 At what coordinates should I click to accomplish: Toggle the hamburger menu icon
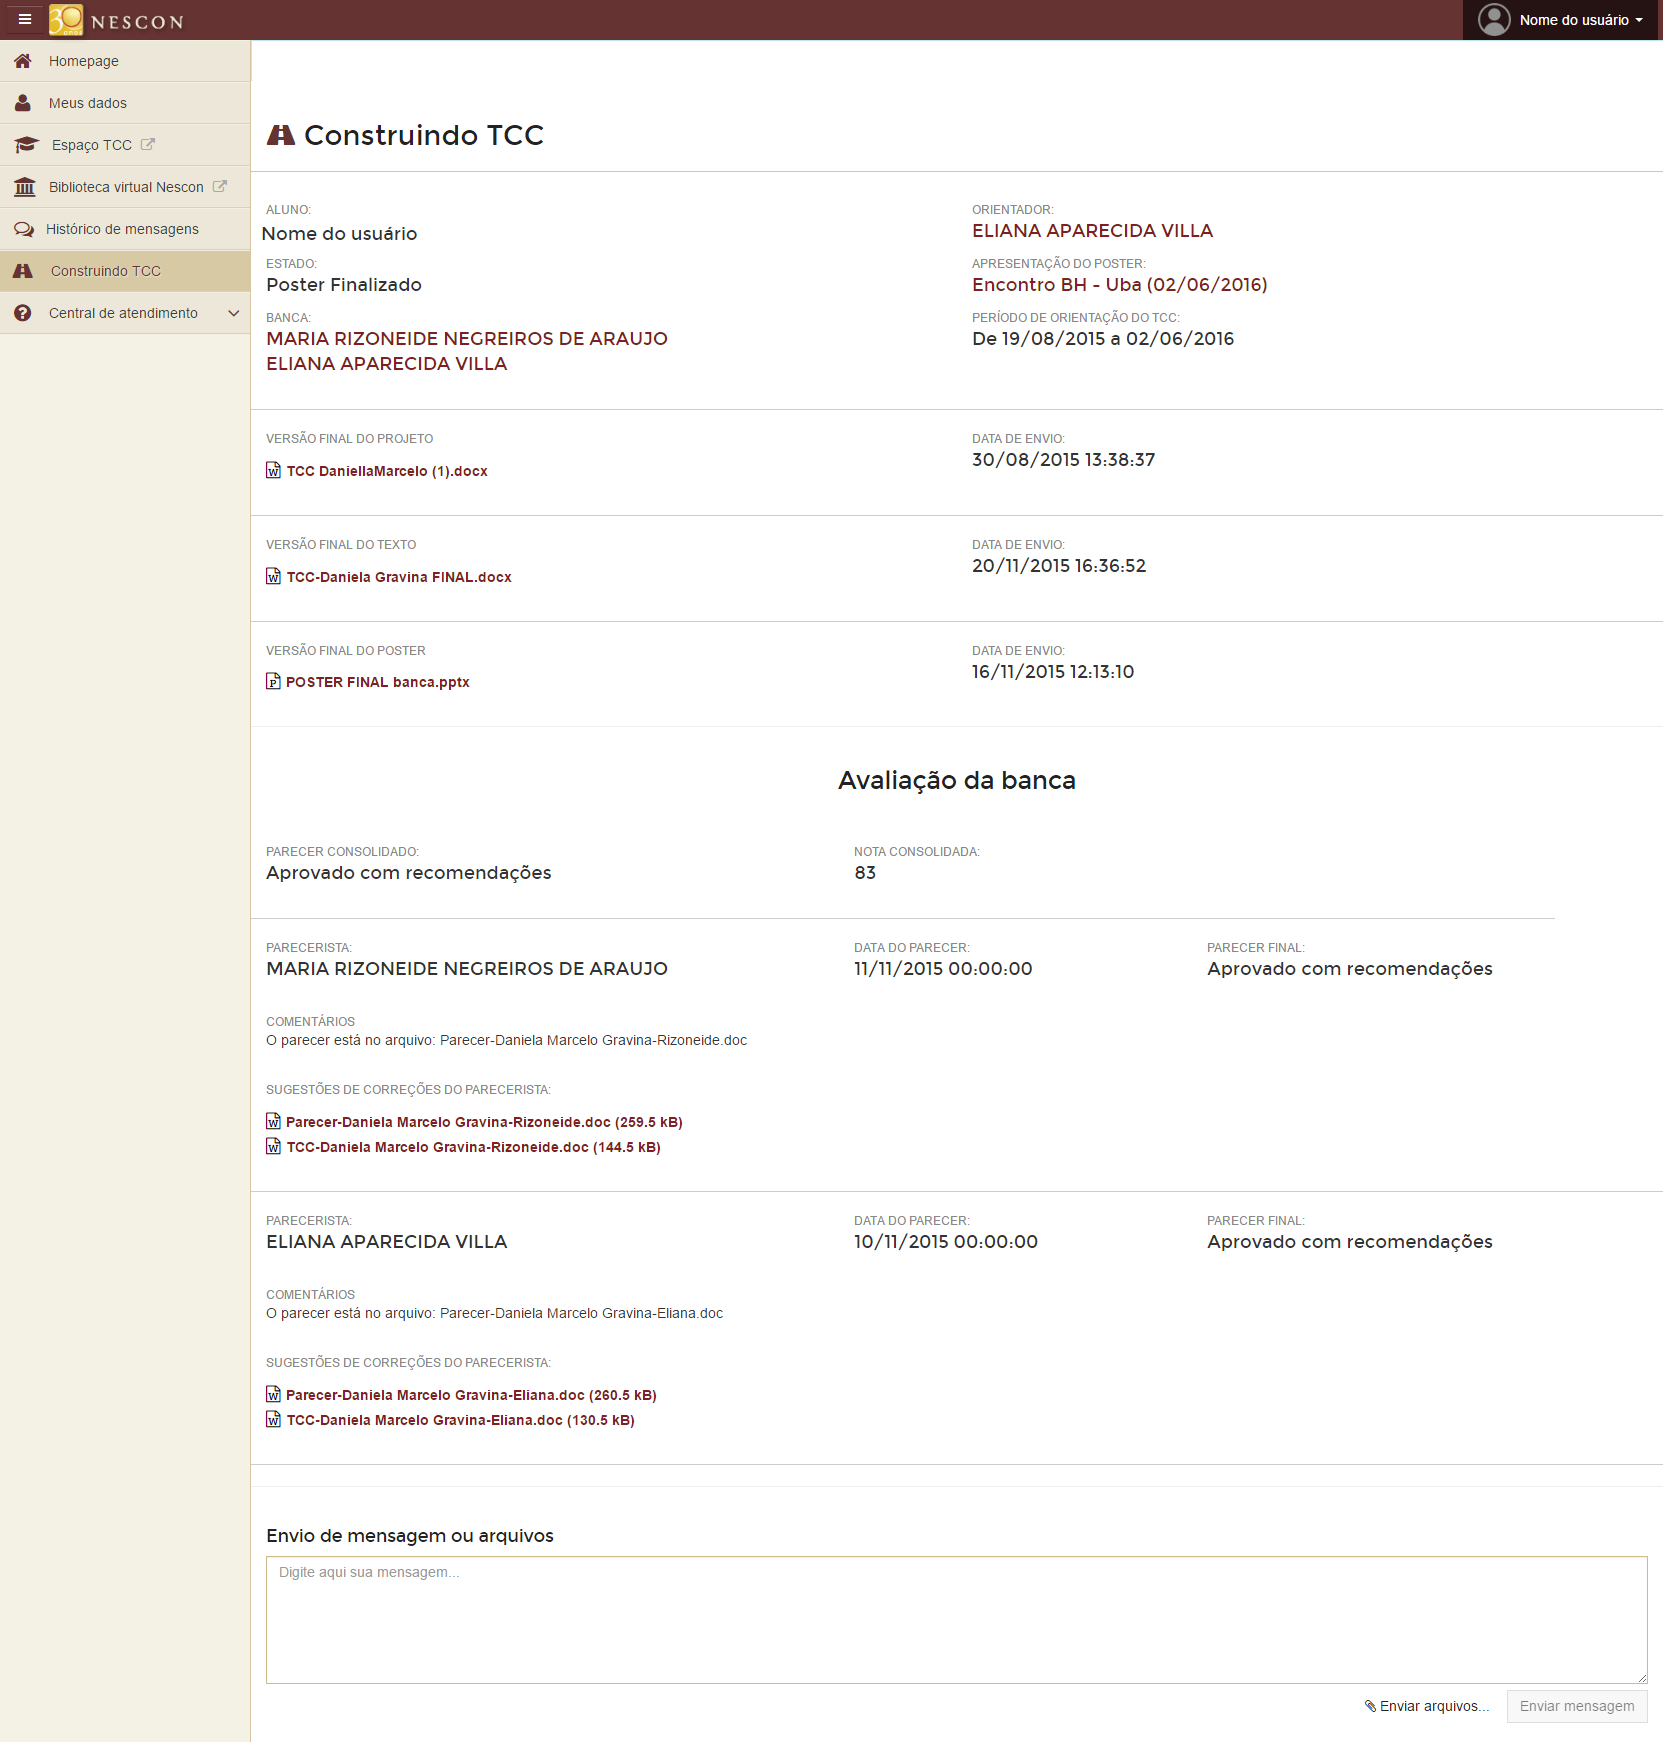(25, 19)
